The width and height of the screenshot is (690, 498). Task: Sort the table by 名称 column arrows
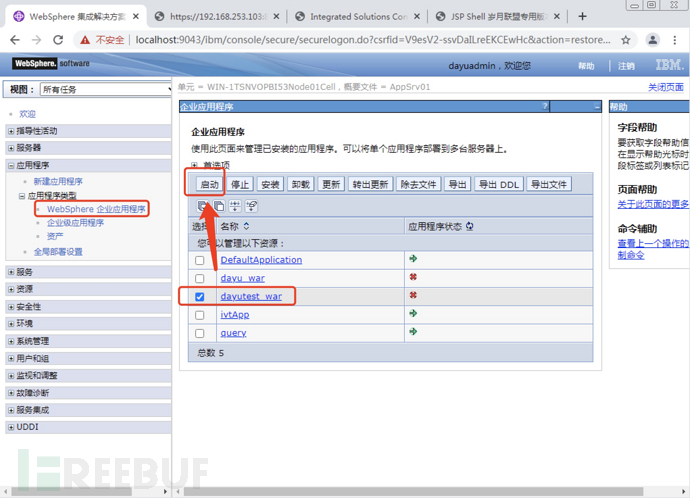(246, 226)
